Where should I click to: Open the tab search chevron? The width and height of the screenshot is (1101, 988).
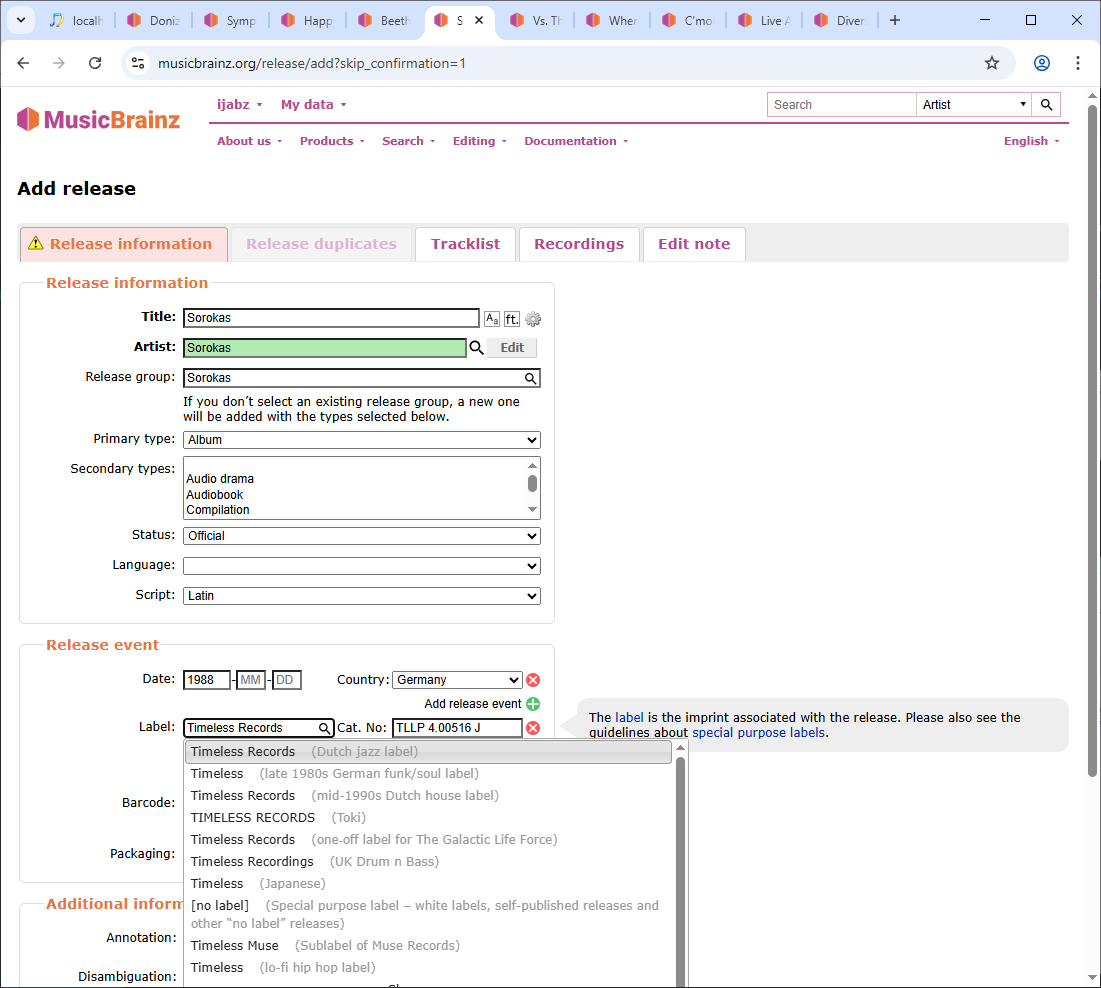pyautogui.click(x=21, y=20)
